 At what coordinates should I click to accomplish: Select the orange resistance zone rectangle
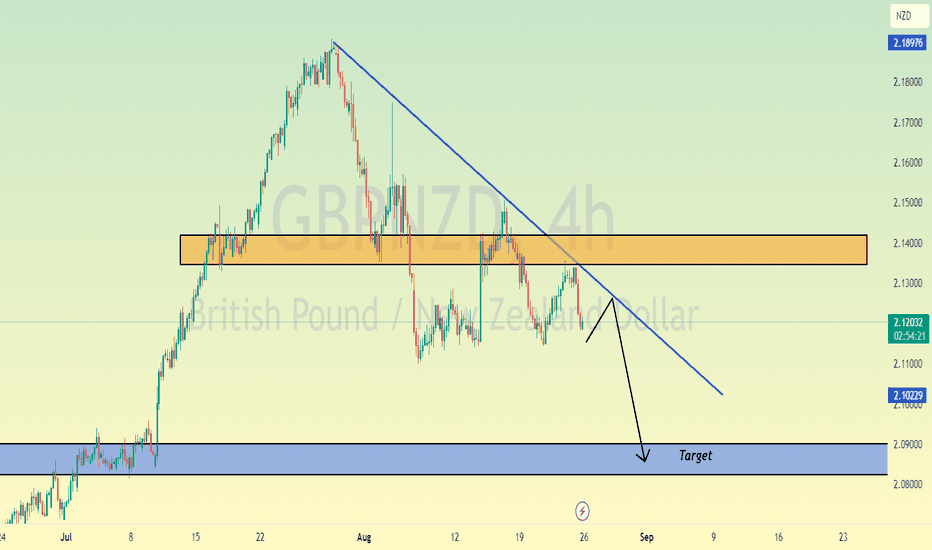pyautogui.click(x=523, y=250)
